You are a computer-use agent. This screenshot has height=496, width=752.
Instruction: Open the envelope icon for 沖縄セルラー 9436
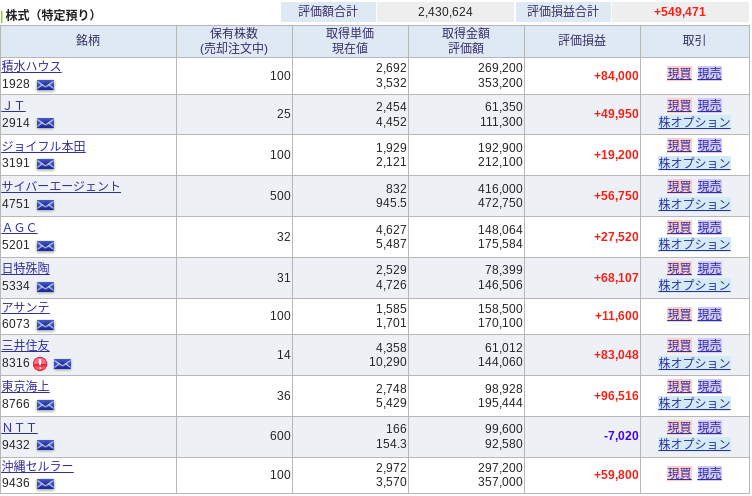click(46, 484)
